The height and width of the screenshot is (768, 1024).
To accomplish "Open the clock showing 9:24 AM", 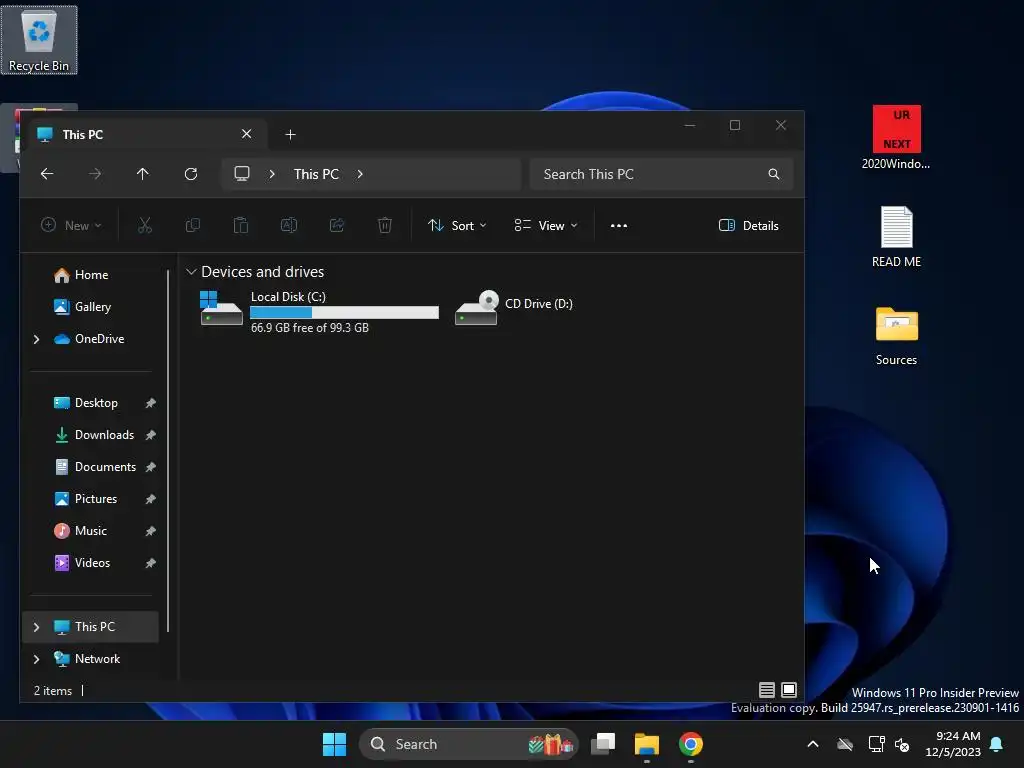I will point(953,744).
